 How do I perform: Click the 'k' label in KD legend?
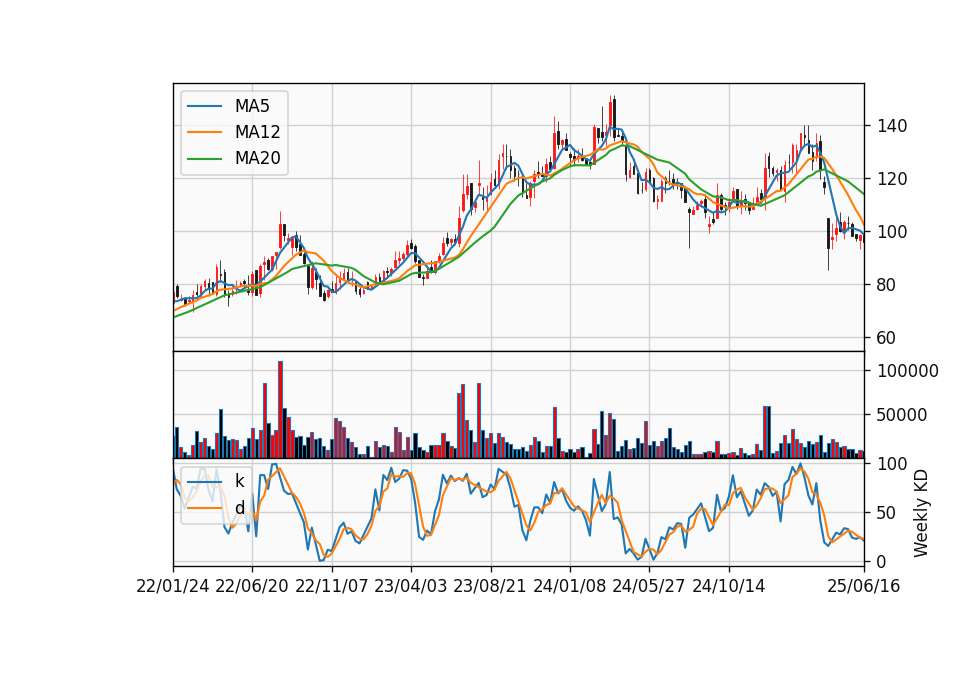pos(239,481)
